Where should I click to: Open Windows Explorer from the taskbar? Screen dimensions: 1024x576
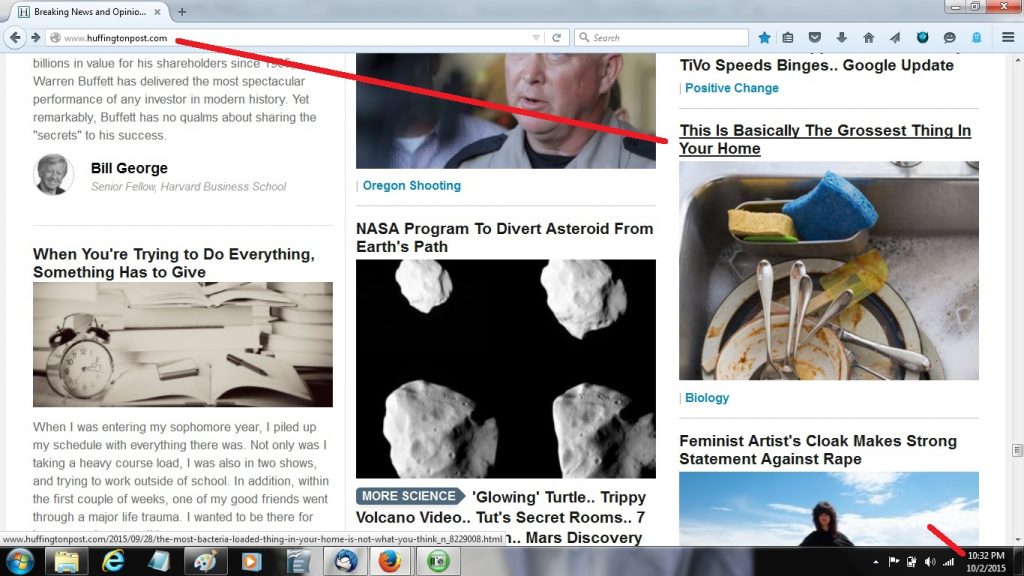[66, 562]
